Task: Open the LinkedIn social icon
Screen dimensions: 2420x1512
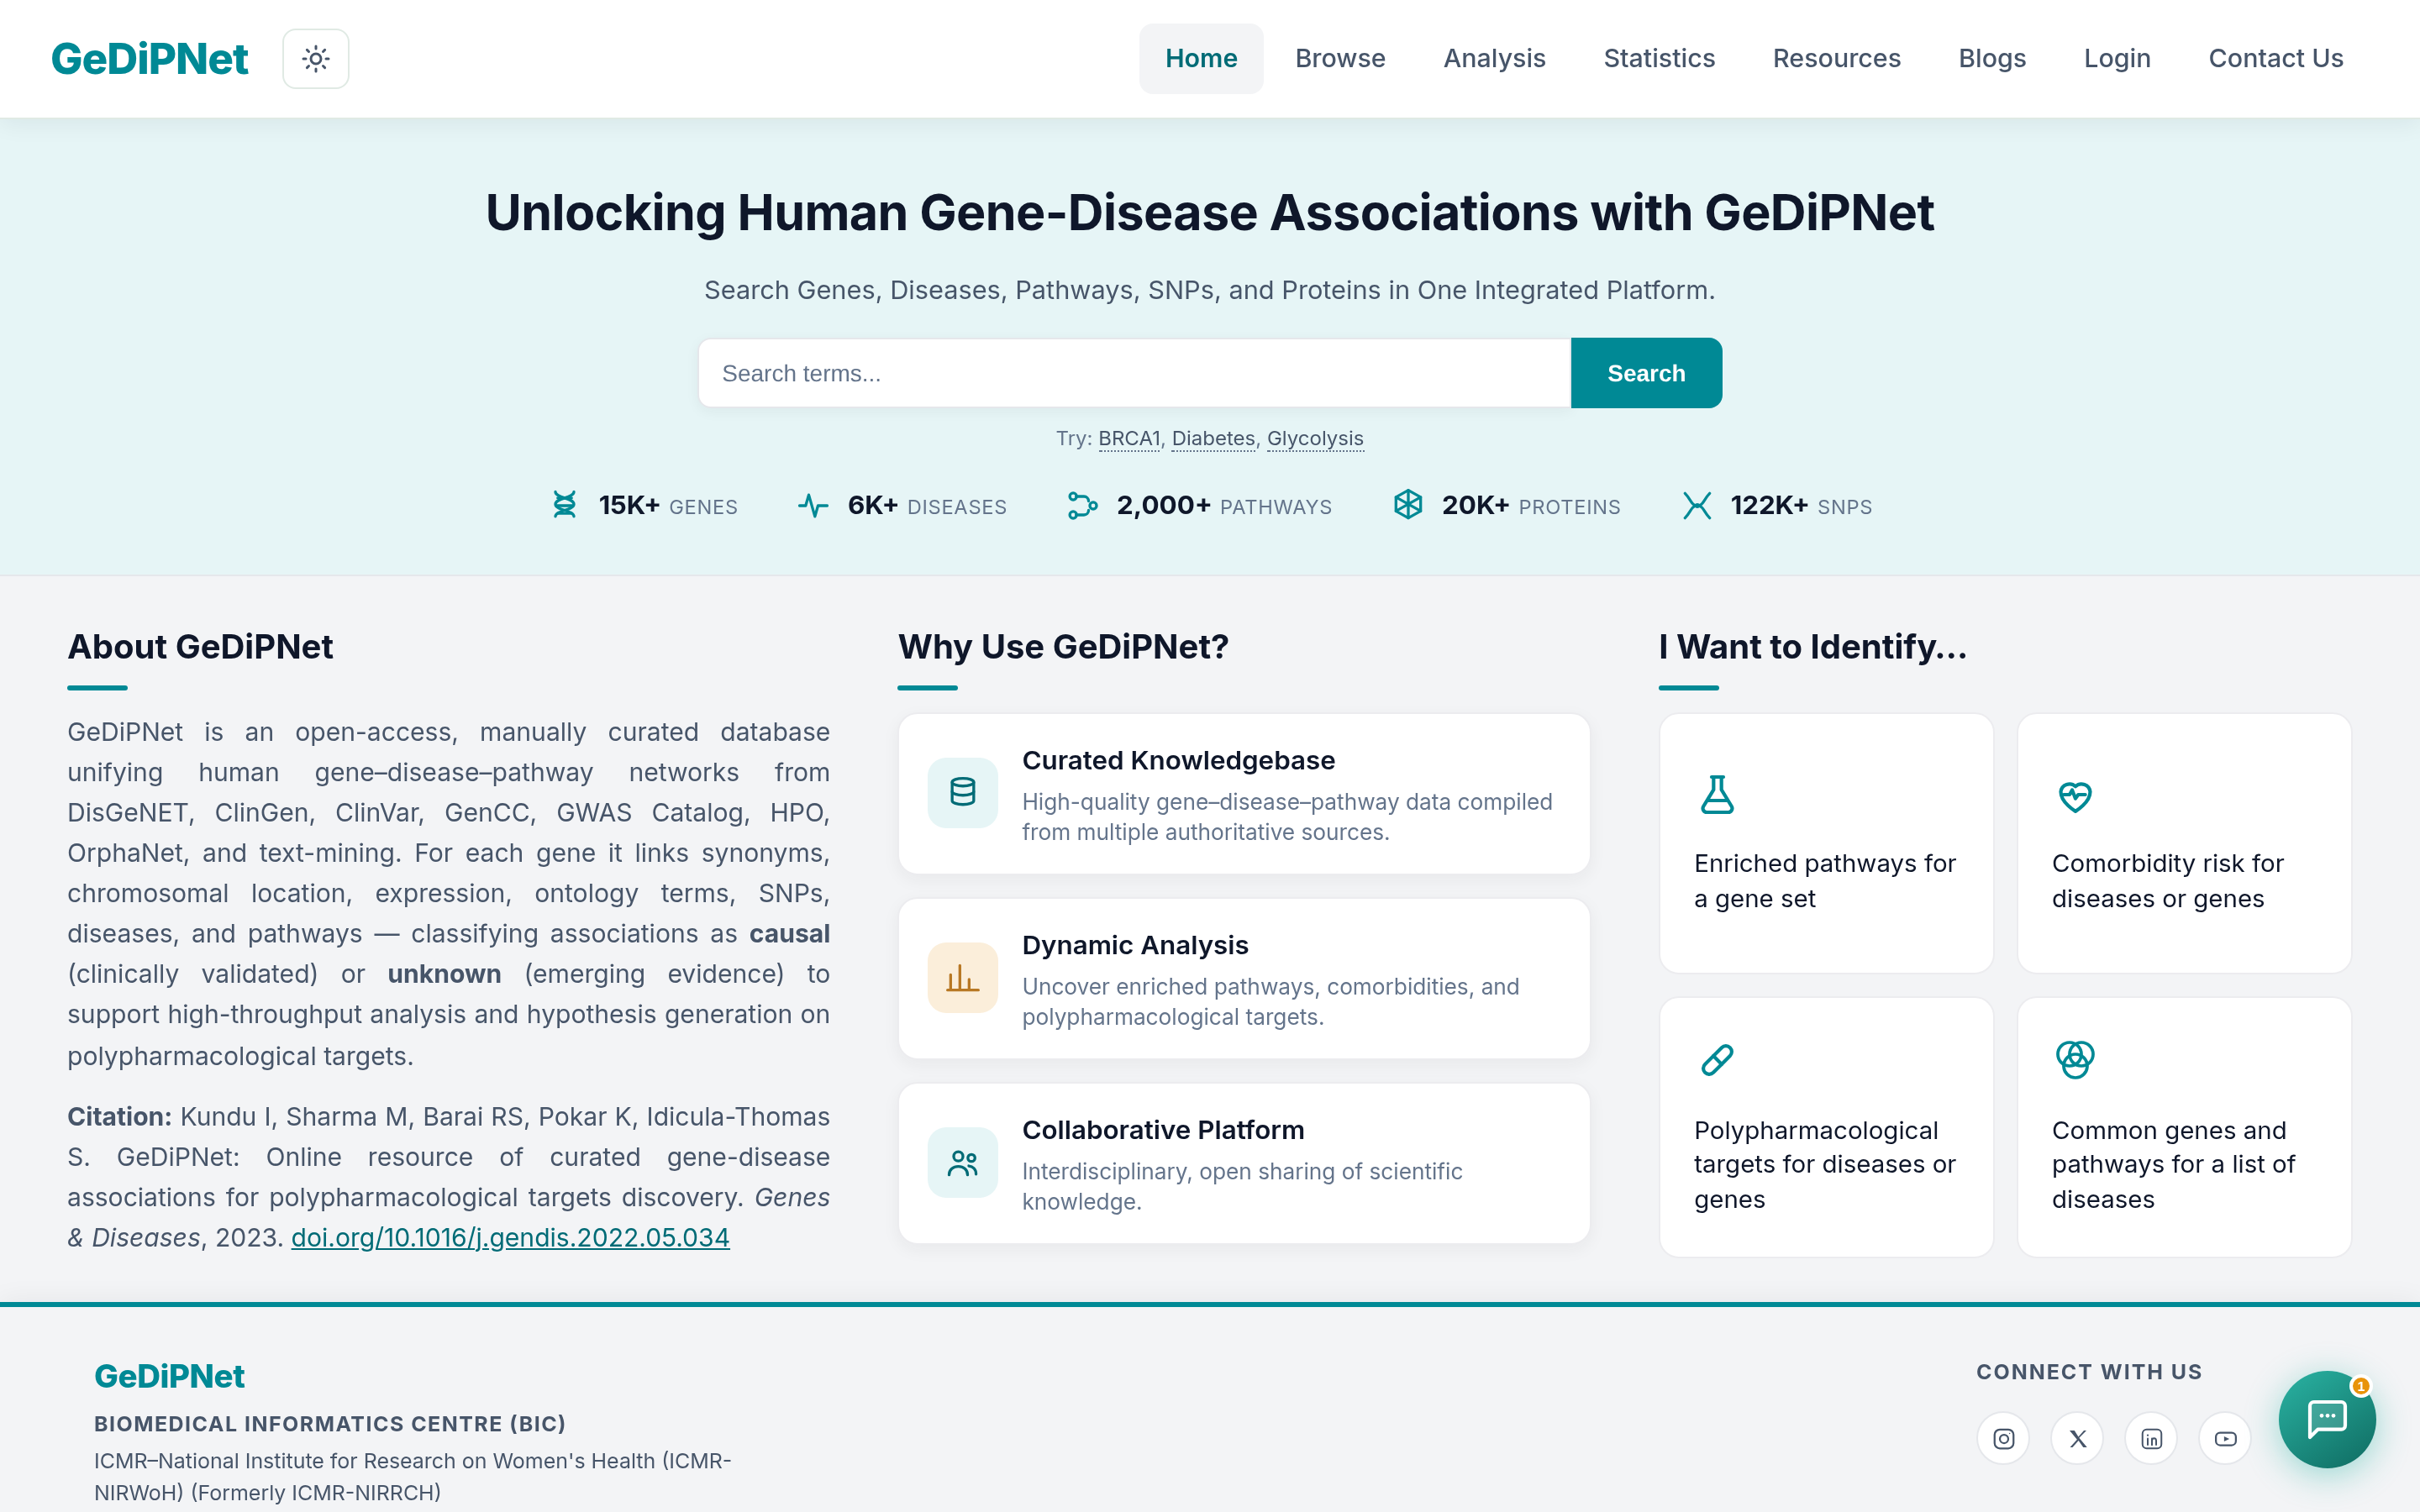Action: [x=2151, y=1438]
